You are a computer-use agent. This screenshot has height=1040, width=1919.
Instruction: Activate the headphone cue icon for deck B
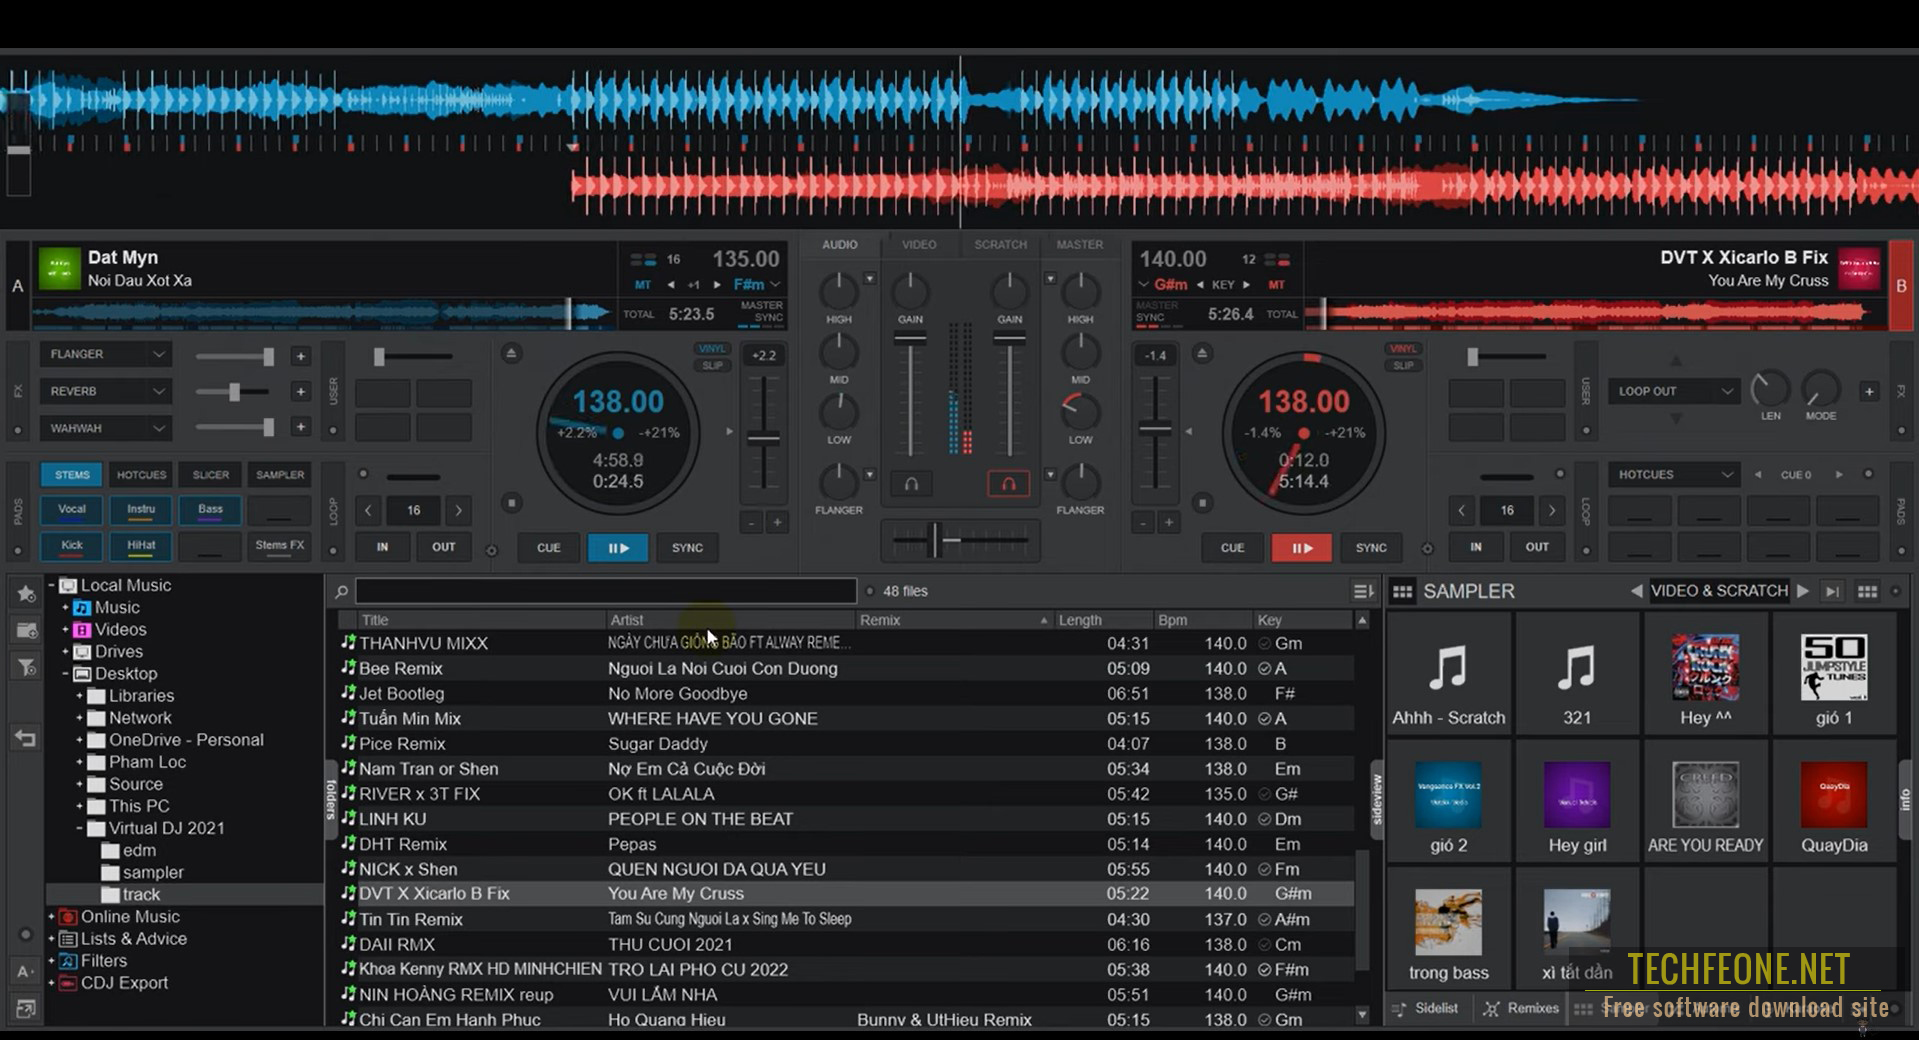(x=1009, y=483)
